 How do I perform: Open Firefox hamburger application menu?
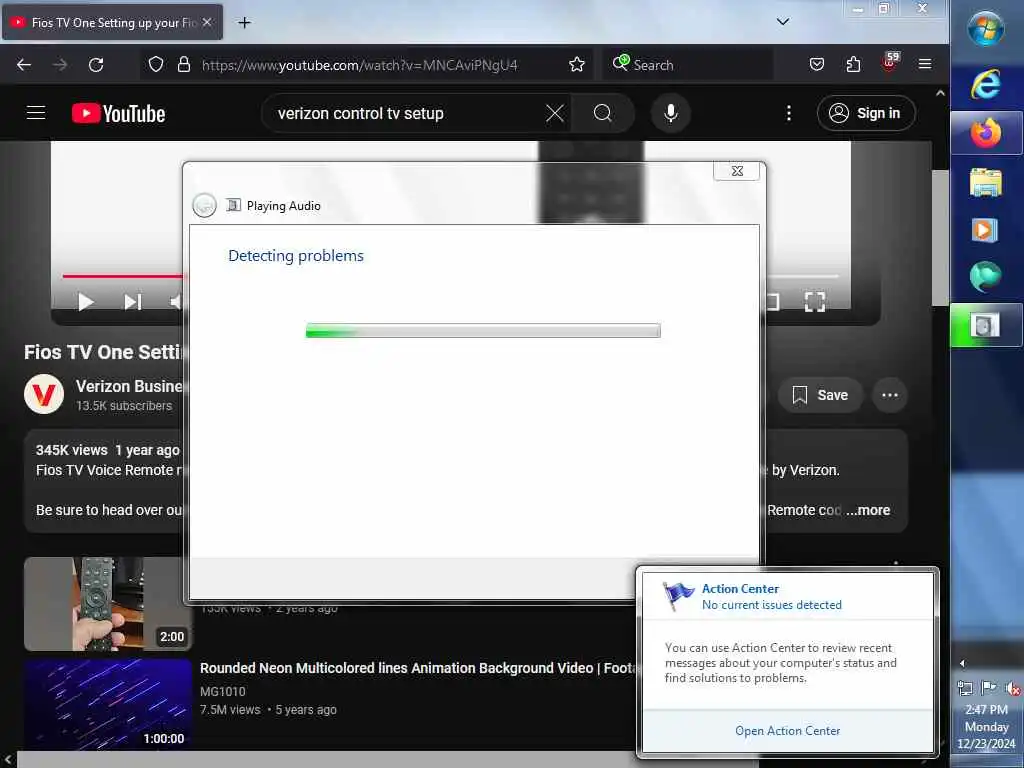coord(925,64)
